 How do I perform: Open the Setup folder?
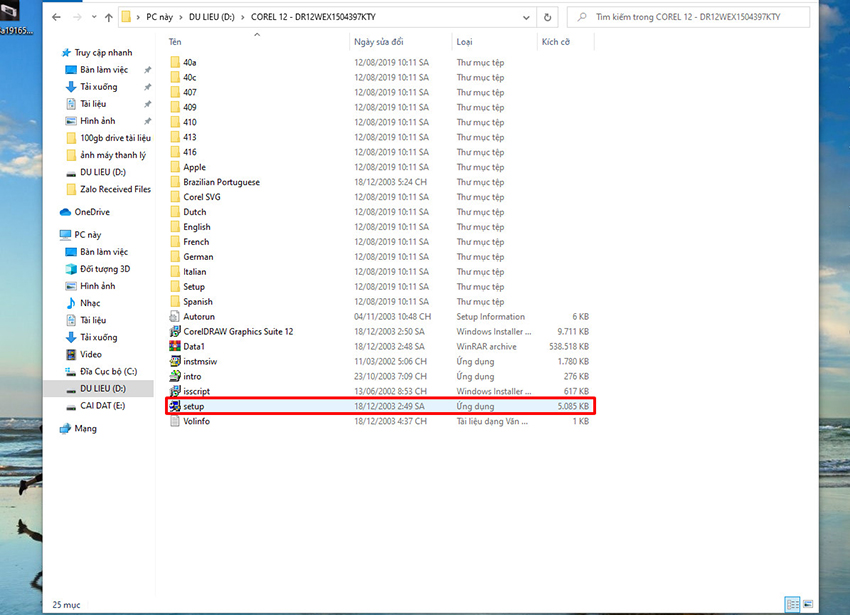[x=194, y=287]
